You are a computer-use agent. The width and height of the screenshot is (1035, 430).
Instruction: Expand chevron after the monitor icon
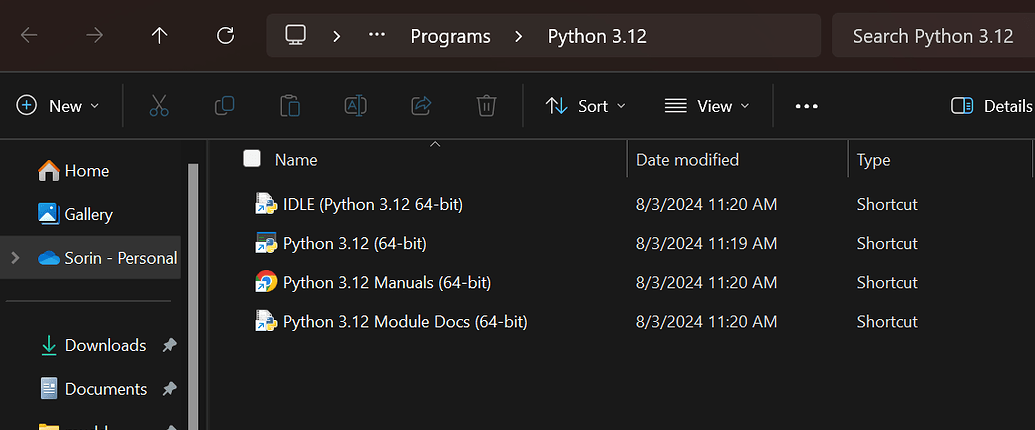pyautogui.click(x=337, y=36)
